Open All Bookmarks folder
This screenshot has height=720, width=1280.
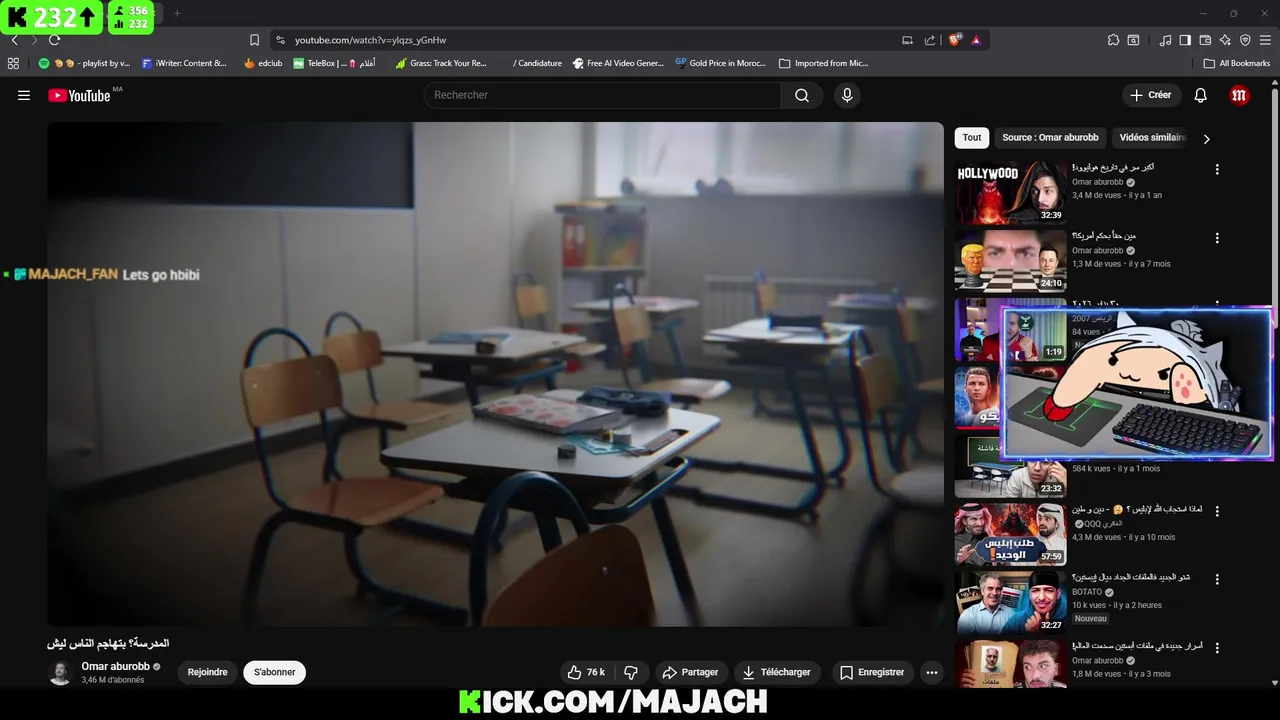coord(1237,63)
